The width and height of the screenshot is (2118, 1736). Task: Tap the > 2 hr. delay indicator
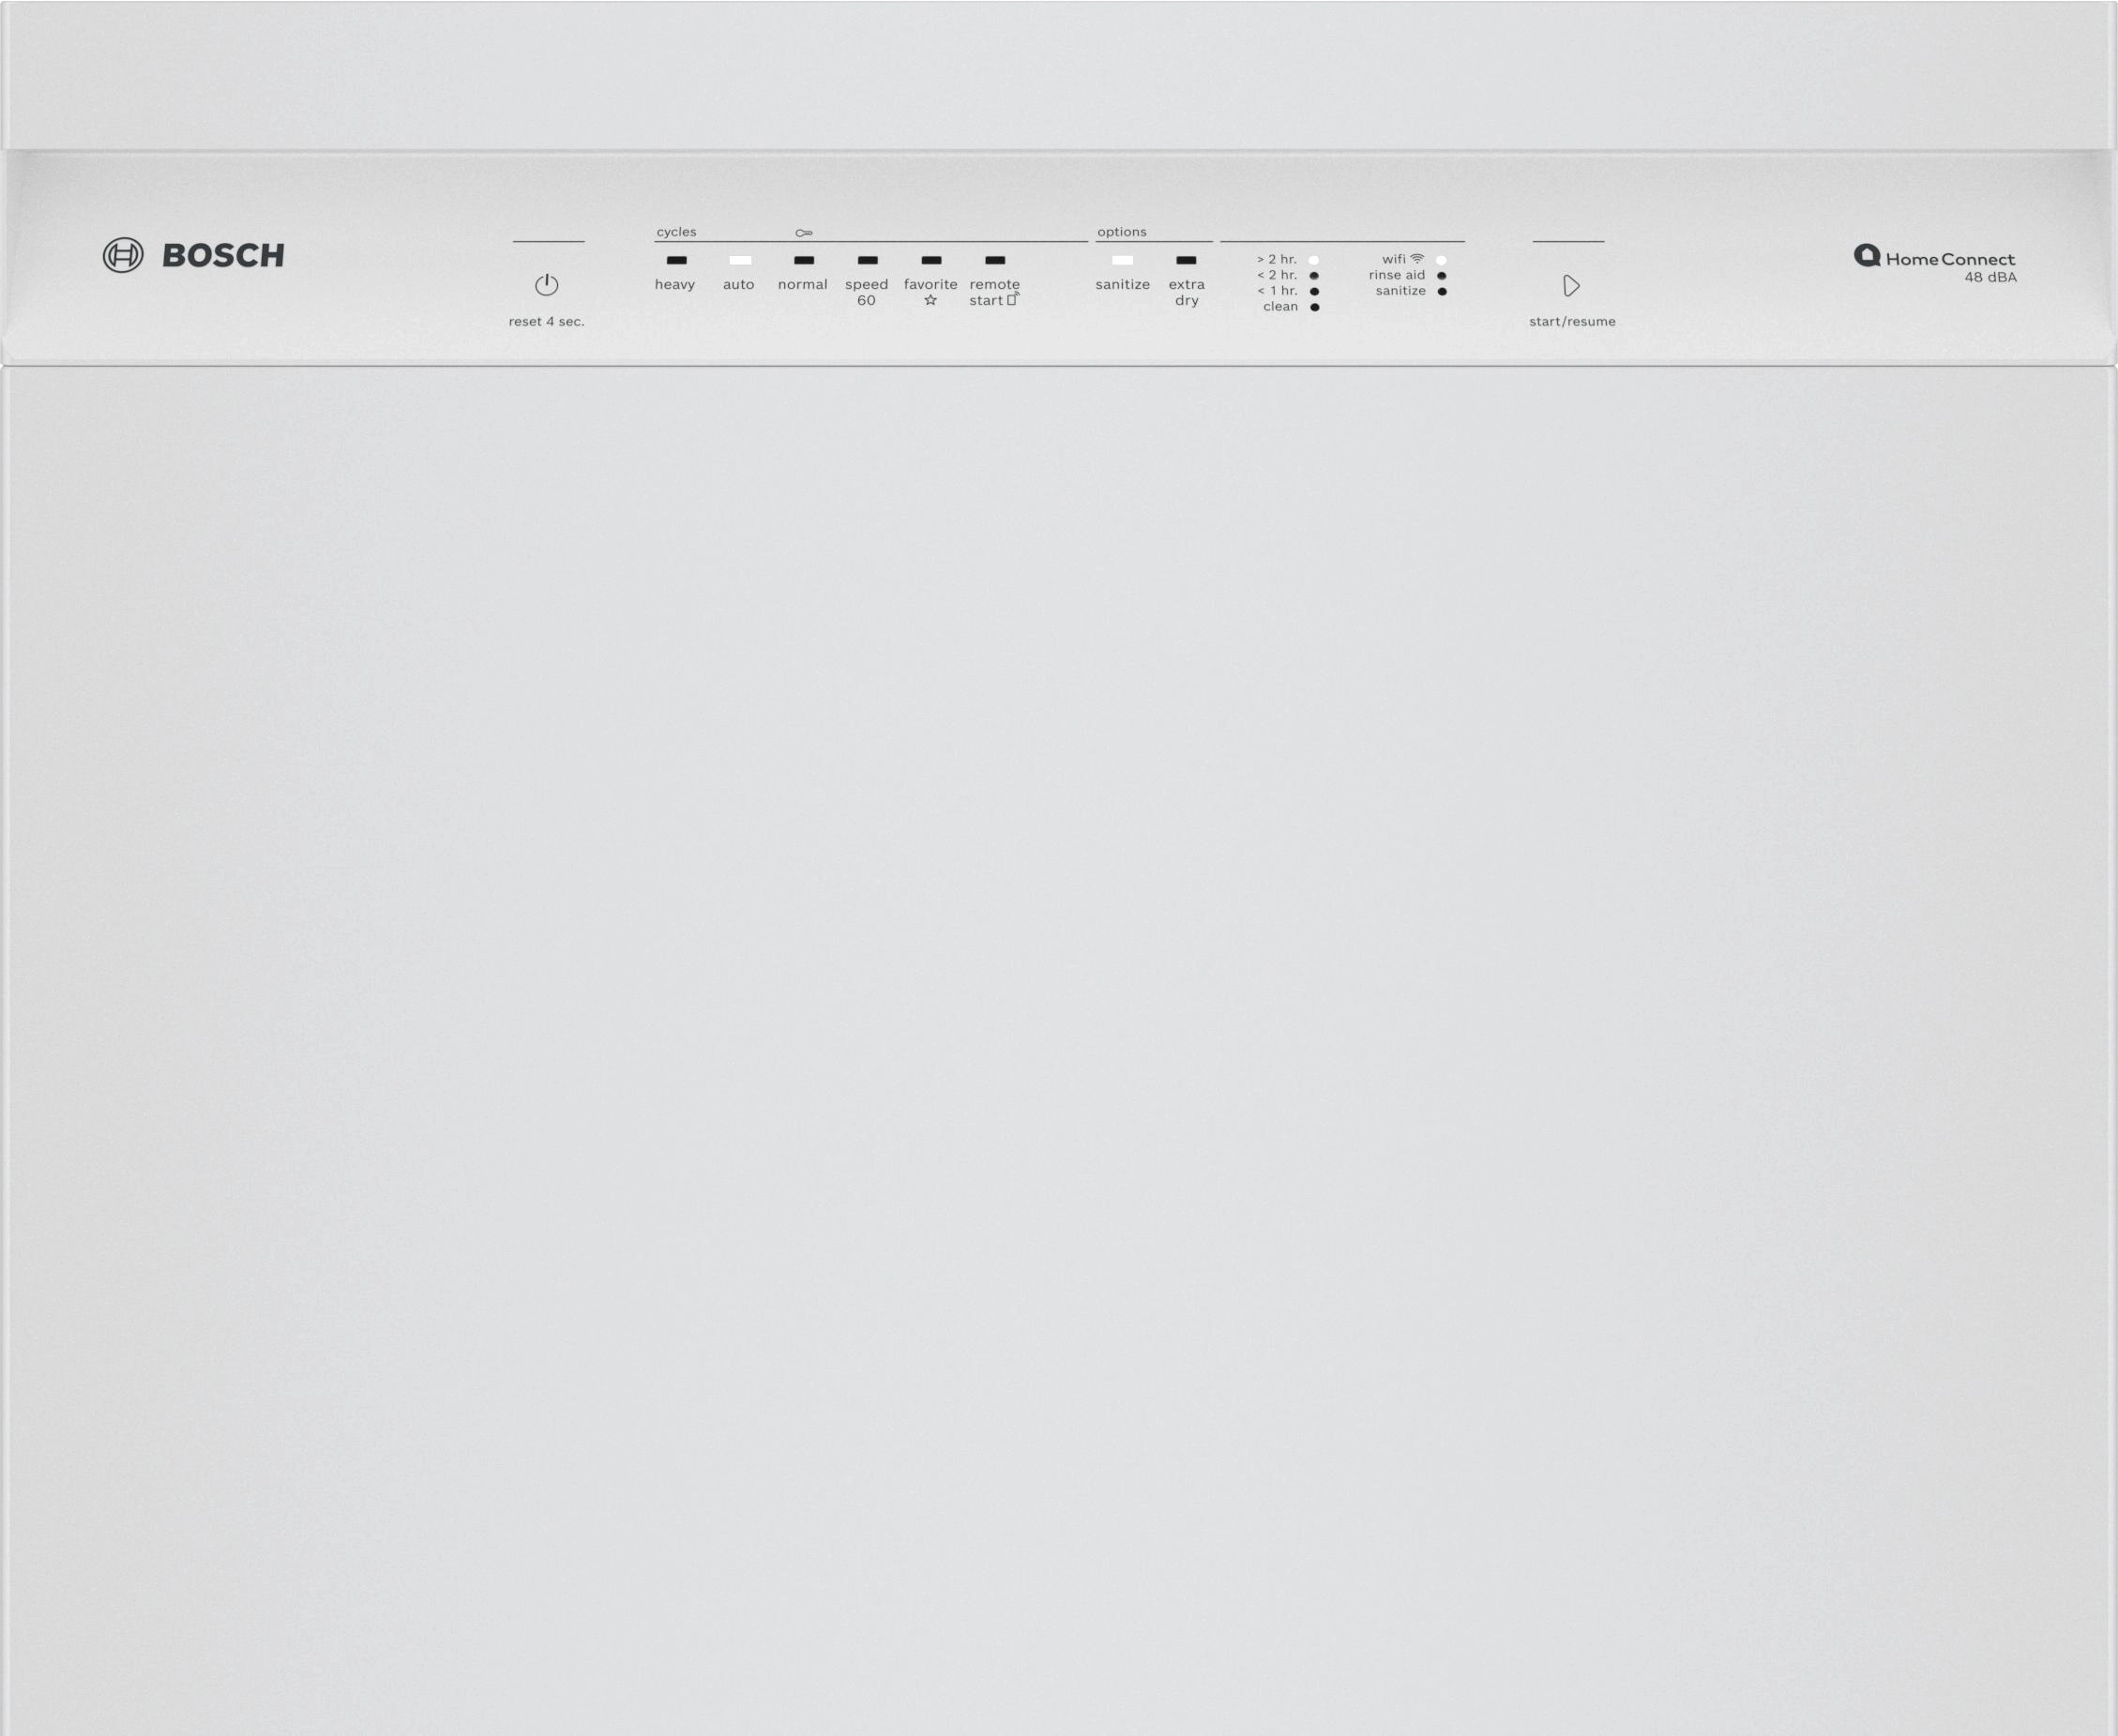[x=1313, y=259]
